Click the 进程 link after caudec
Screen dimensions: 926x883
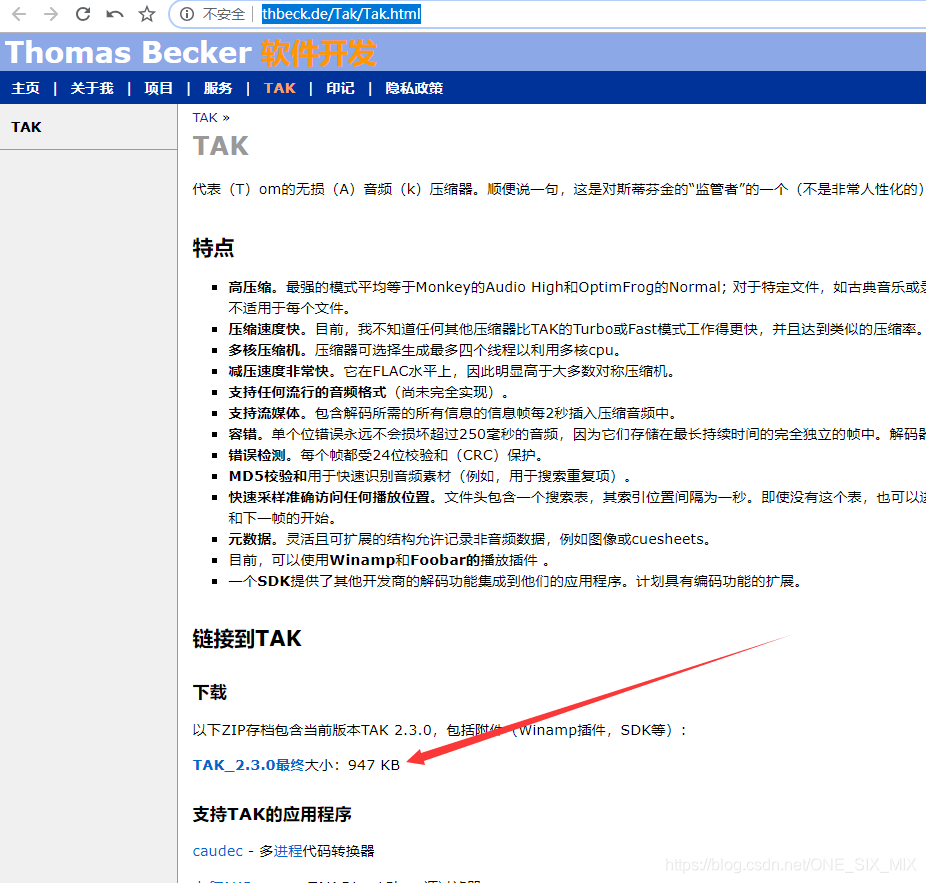pos(288,851)
